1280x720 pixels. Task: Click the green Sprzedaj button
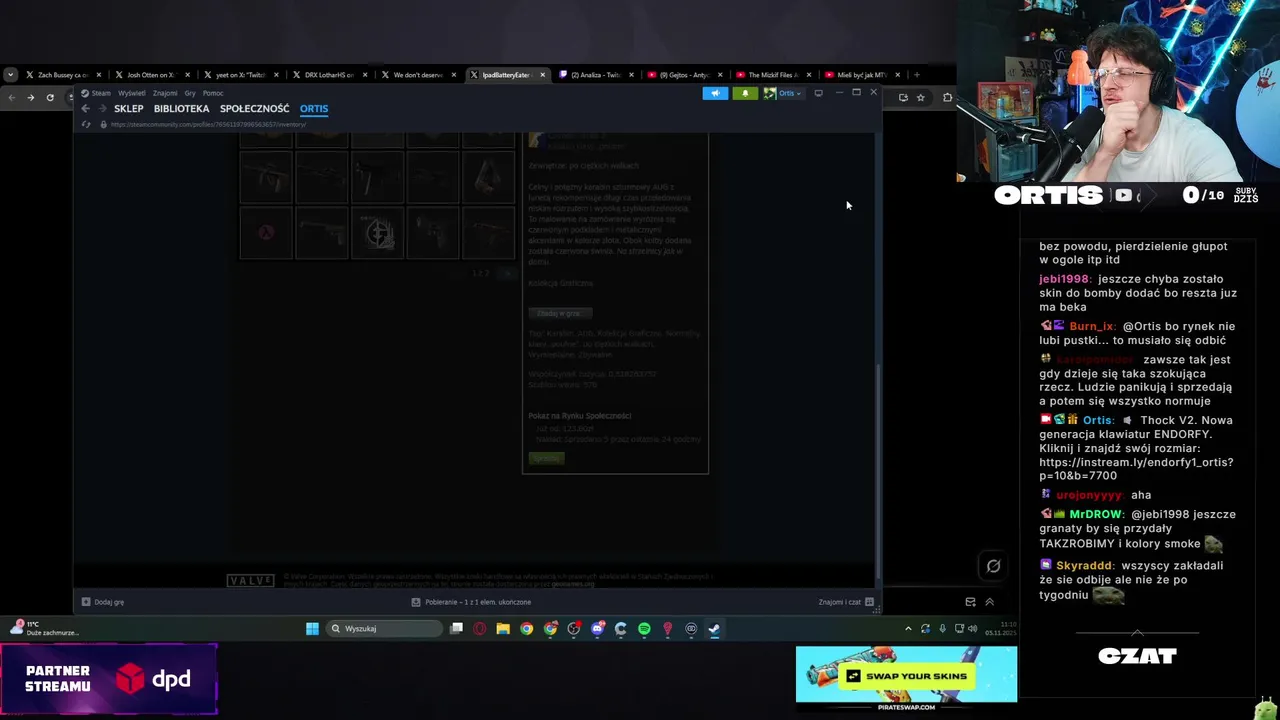(x=546, y=458)
